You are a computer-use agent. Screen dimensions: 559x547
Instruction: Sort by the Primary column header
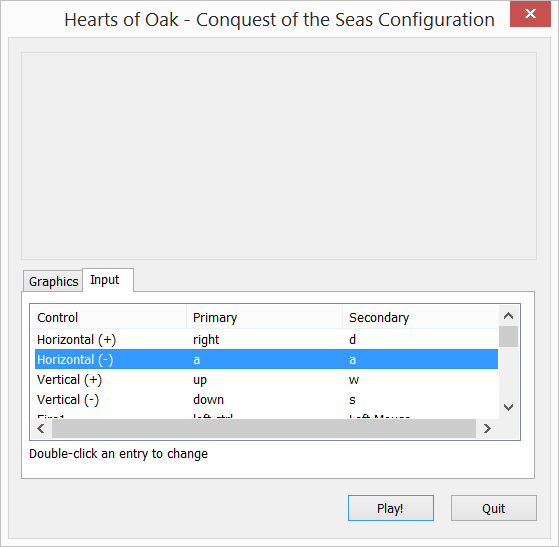265,317
